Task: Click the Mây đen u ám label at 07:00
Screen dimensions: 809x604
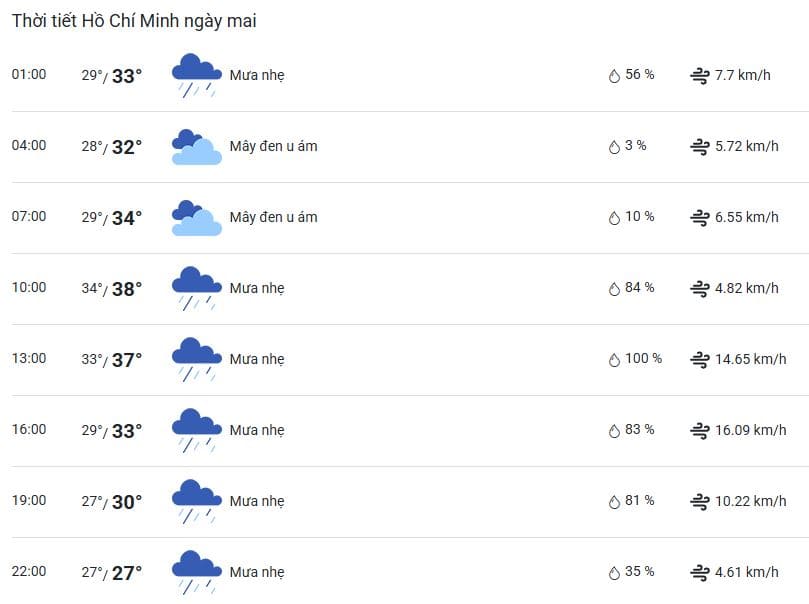Action: (x=273, y=217)
